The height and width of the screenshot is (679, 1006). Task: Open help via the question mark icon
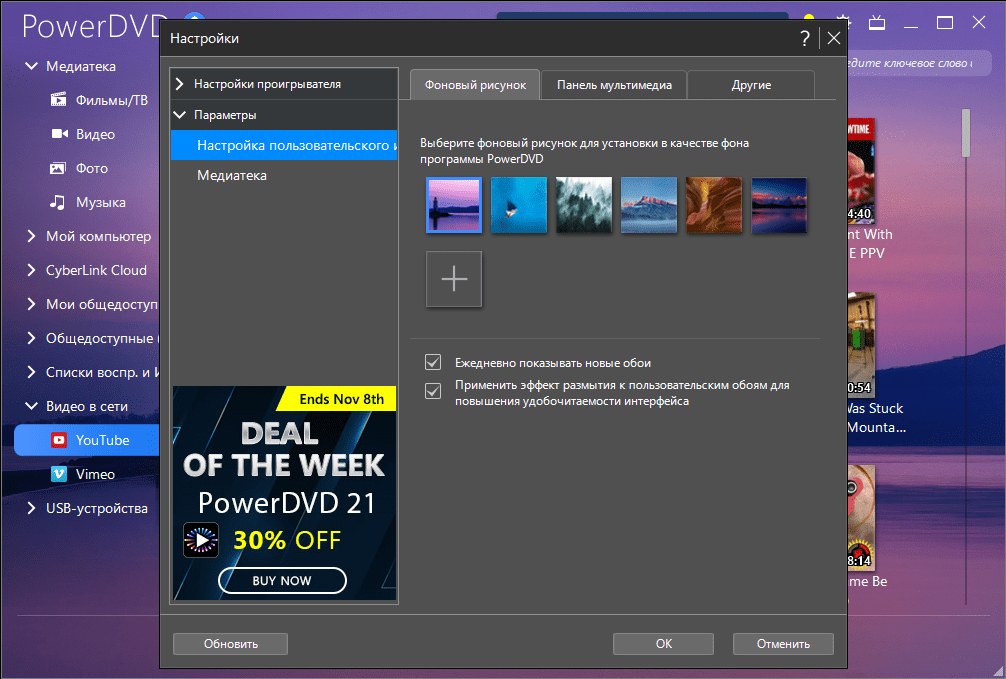[805, 39]
